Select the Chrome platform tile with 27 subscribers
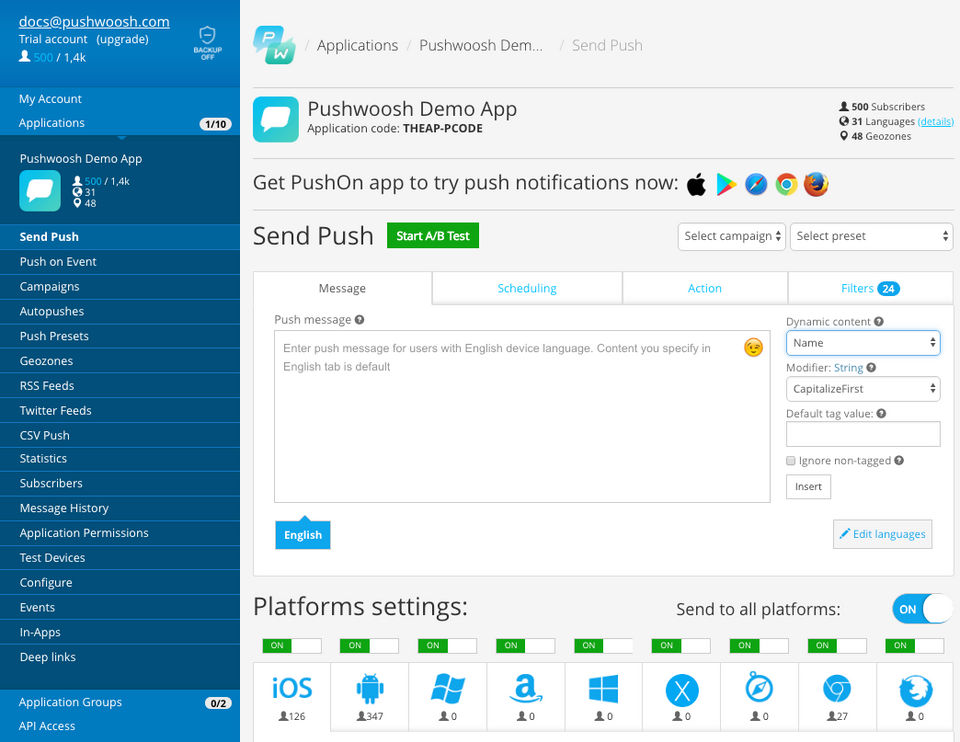This screenshot has height=742, width=960. pyautogui.click(x=837, y=697)
